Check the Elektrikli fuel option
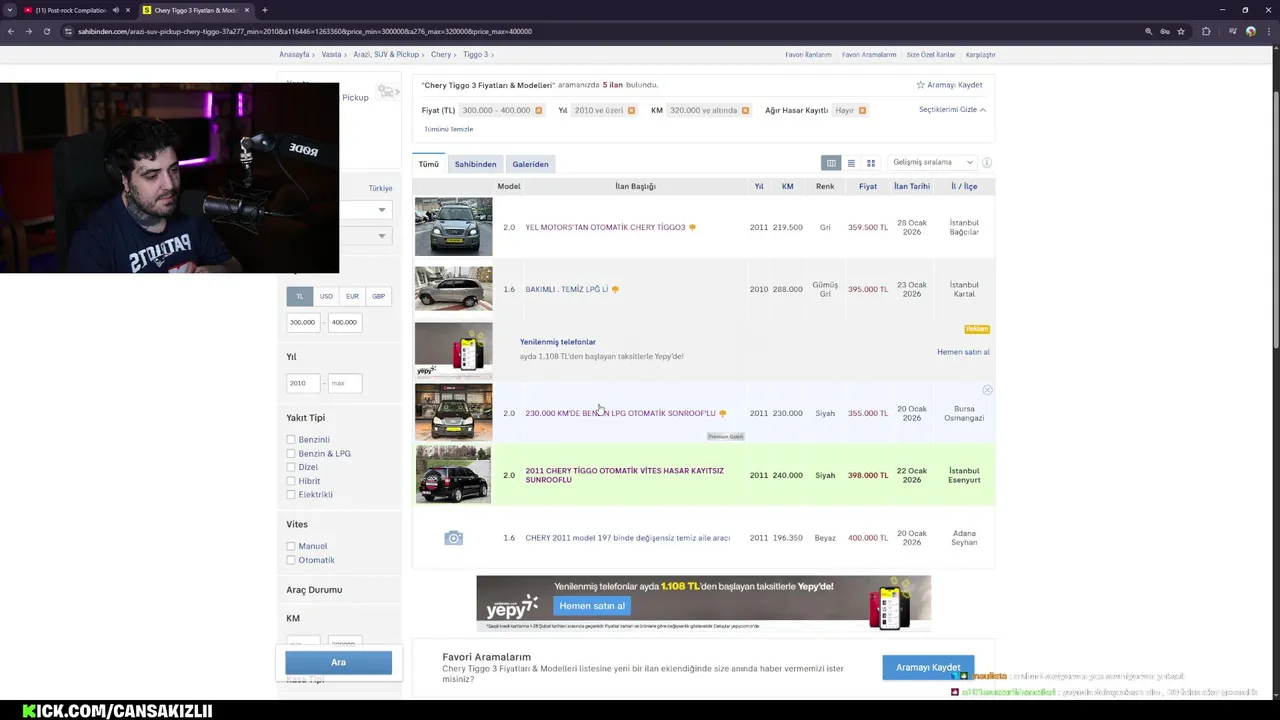The image size is (1280, 720). tap(291, 495)
